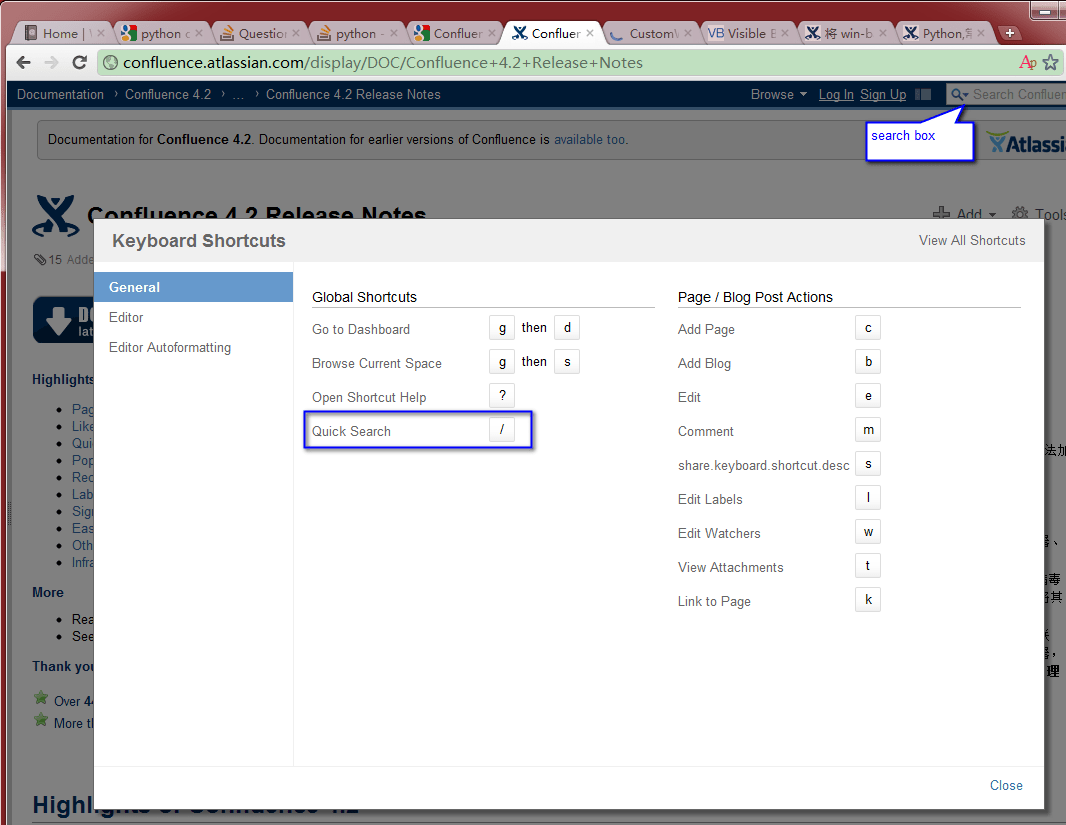This screenshot has width=1066, height=825.
Task: Click the red Ap extension icon
Action: [1027, 63]
